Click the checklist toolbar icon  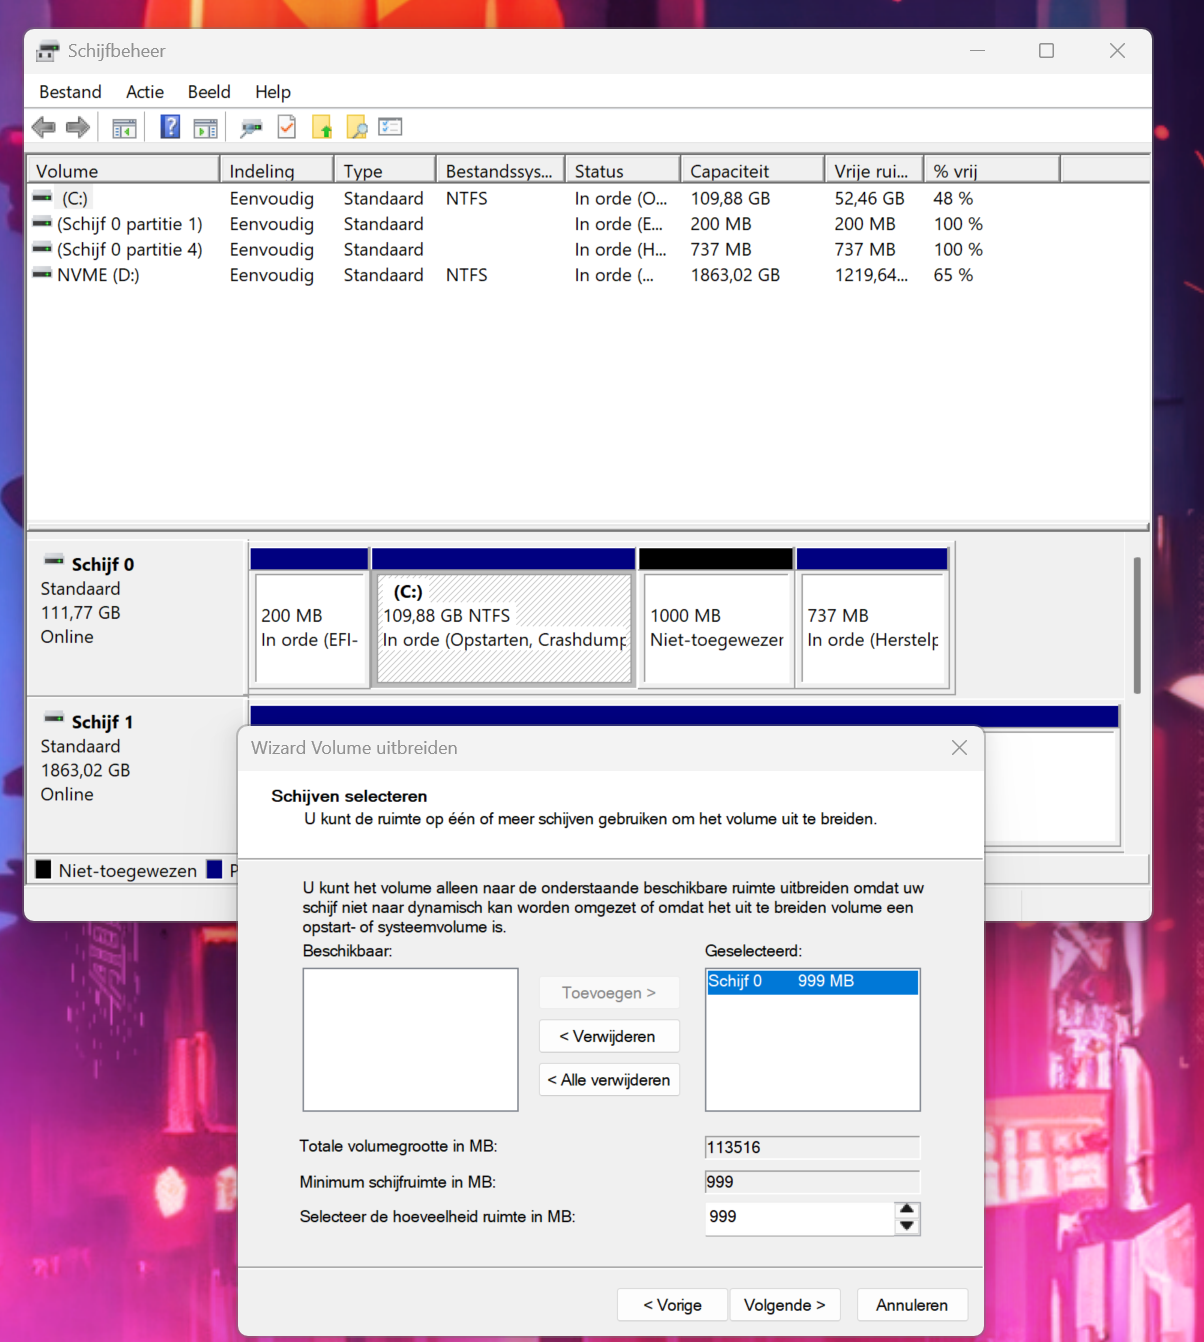point(390,127)
